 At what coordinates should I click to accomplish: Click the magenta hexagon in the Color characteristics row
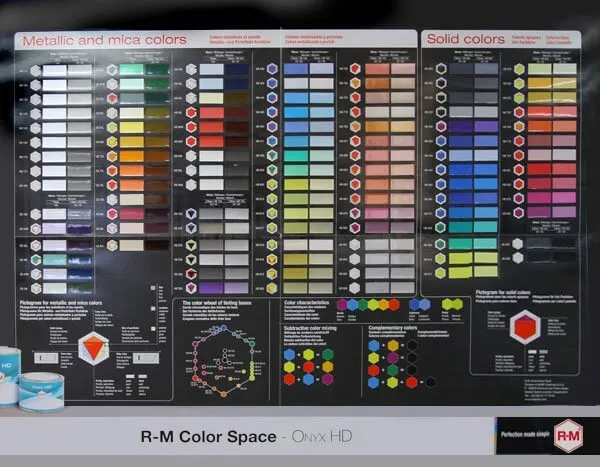coord(342,305)
